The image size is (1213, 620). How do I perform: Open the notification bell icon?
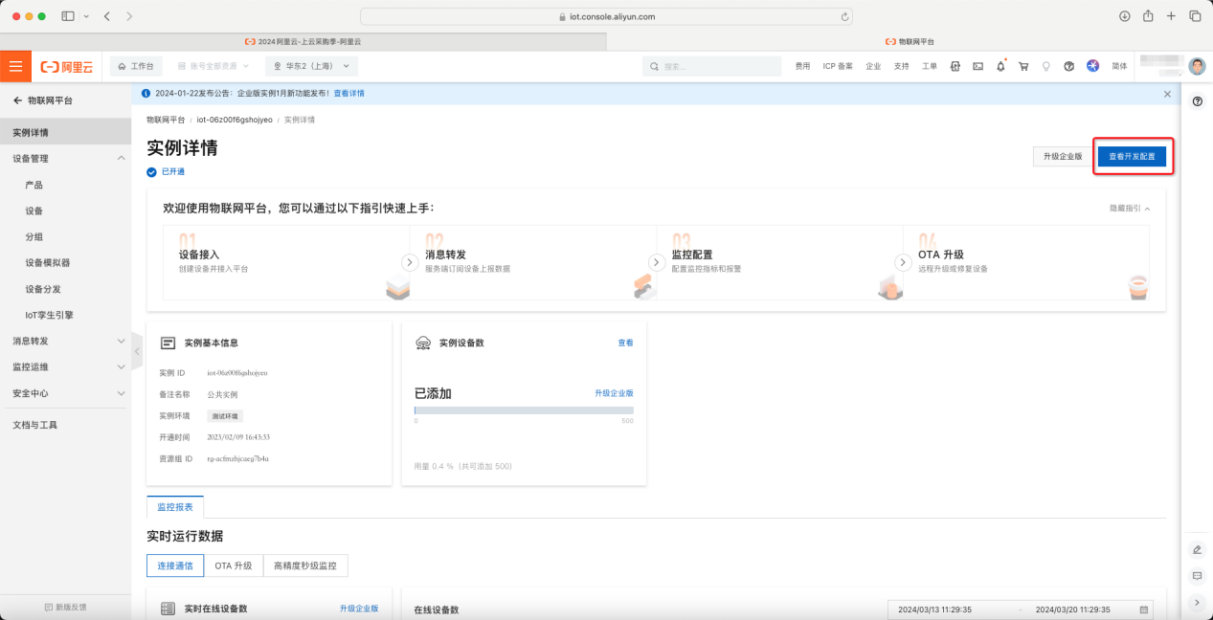1001,66
